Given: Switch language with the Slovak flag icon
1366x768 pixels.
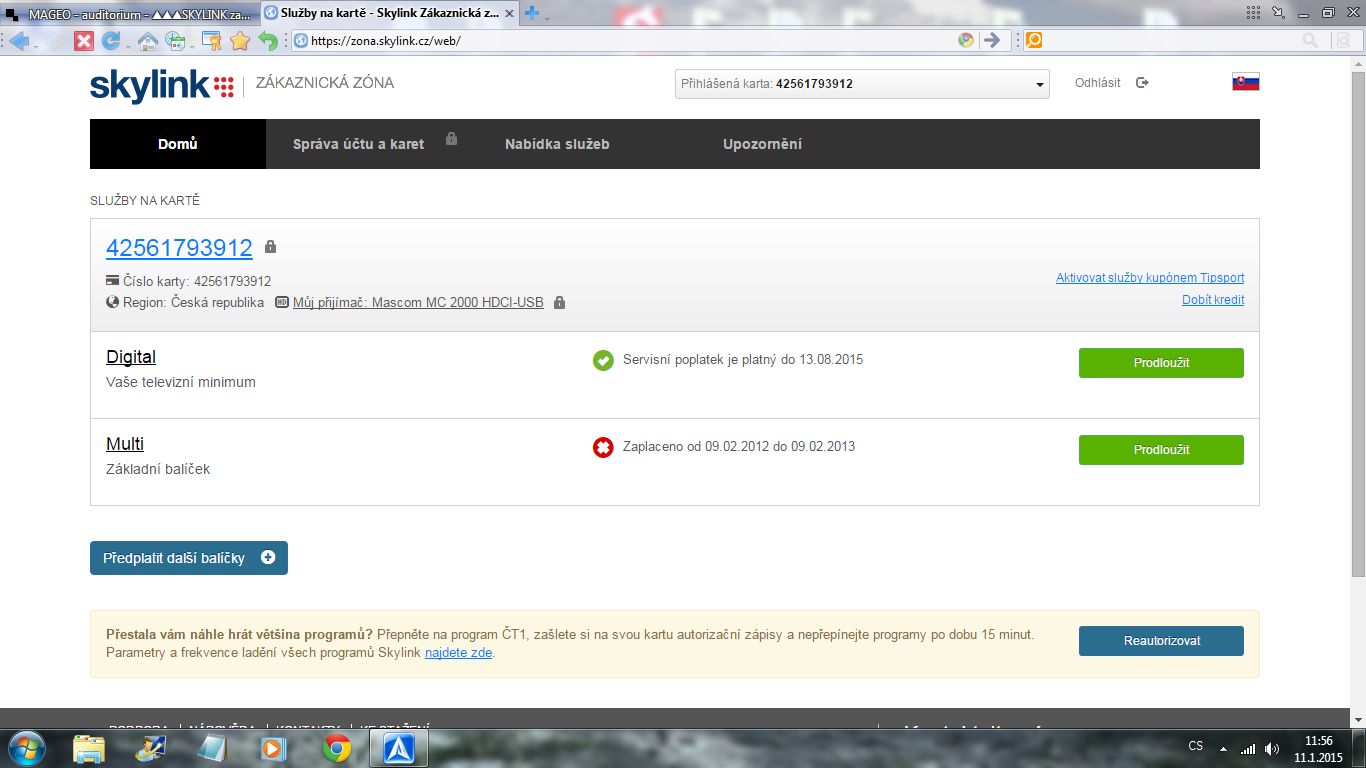Looking at the screenshot, I should point(1246,82).
